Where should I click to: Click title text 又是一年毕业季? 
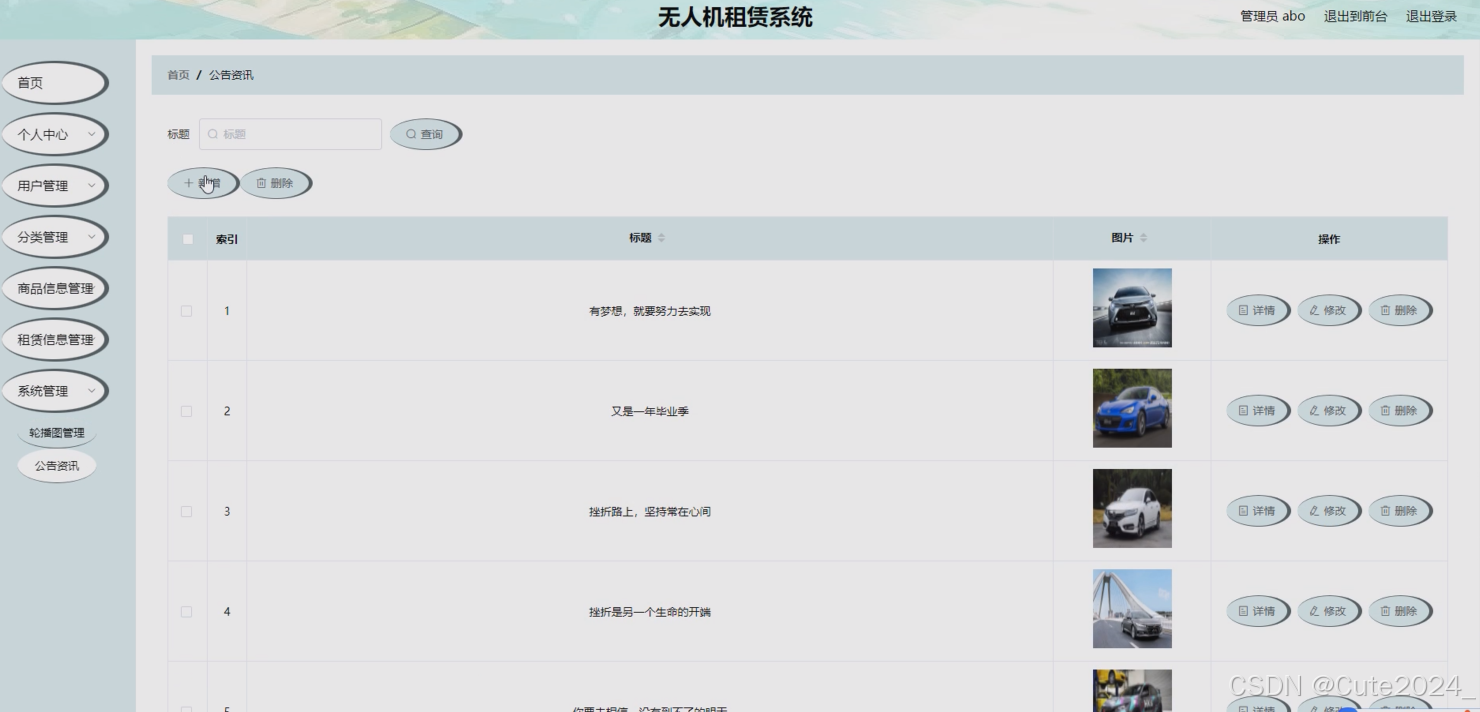point(650,411)
